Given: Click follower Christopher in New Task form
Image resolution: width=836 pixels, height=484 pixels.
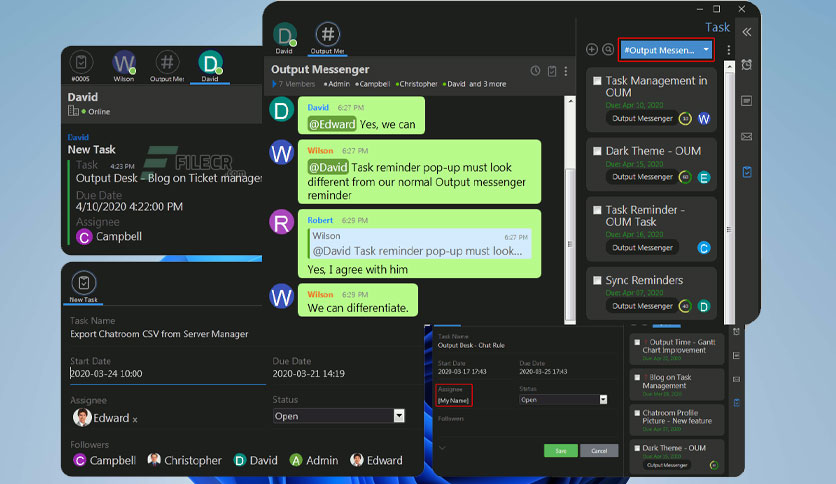Looking at the screenshot, I should (x=184, y=460).
